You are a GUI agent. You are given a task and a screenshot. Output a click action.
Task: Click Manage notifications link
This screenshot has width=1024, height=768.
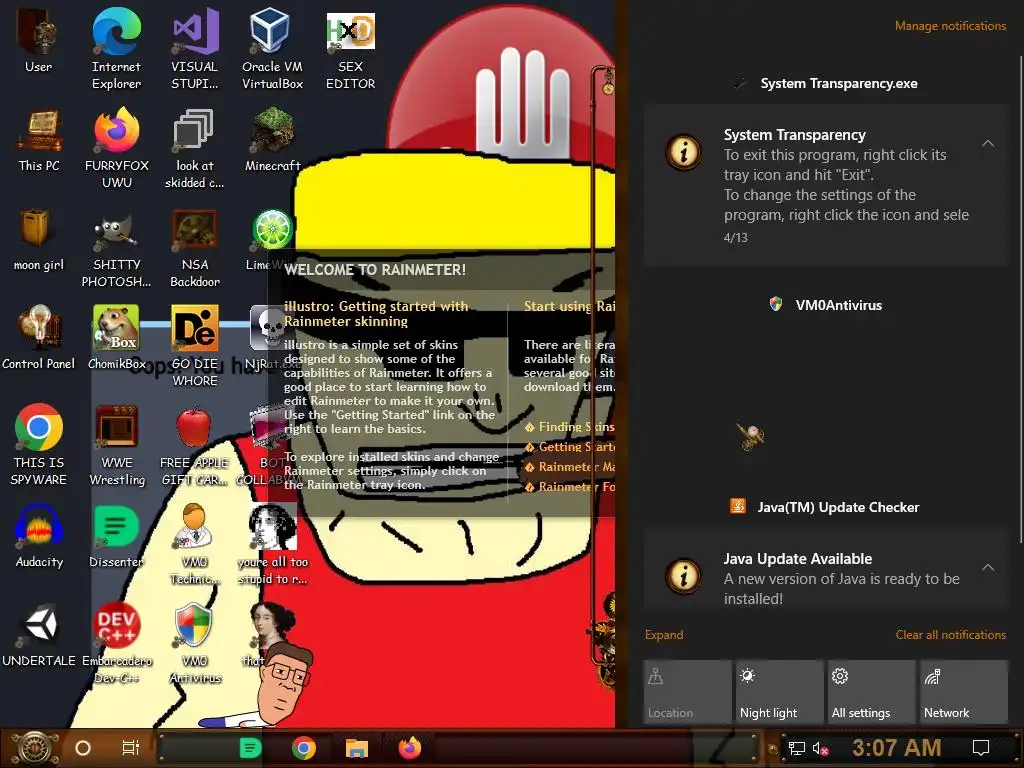[x=950, y=26]
